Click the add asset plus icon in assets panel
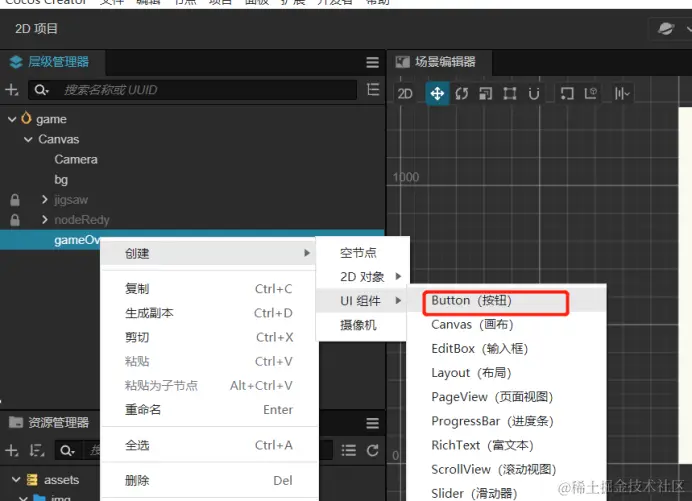 pos(11,451)
